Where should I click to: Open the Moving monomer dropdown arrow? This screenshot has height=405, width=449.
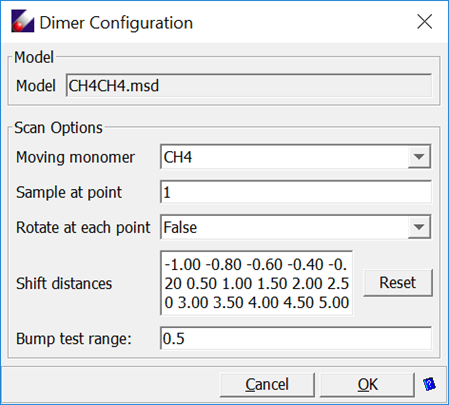pos(419,157)
